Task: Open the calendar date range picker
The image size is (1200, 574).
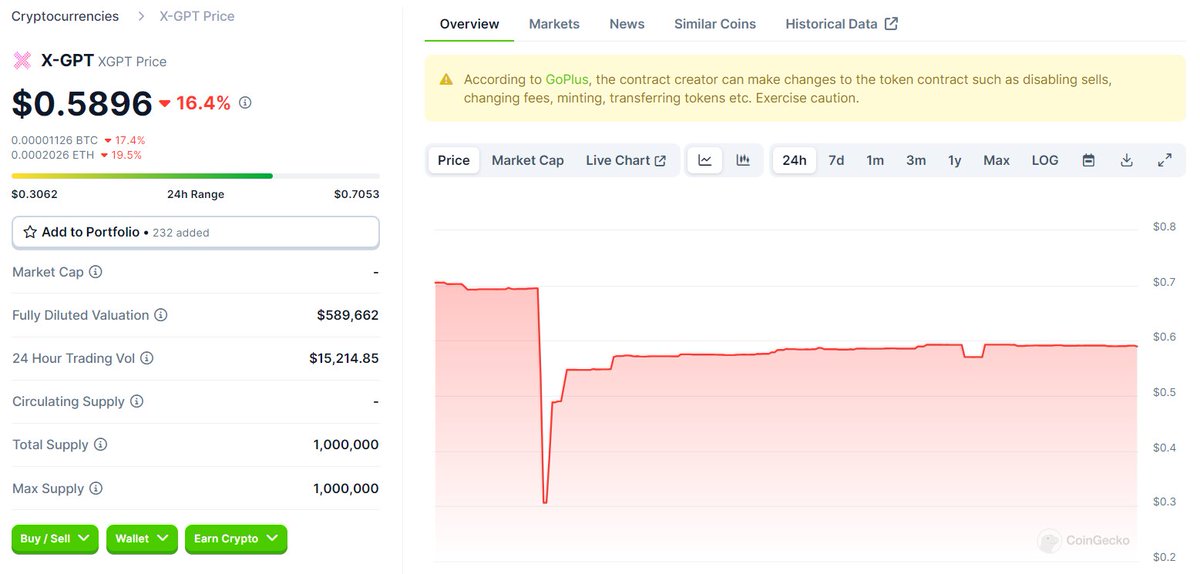Action: point(1089,160)
